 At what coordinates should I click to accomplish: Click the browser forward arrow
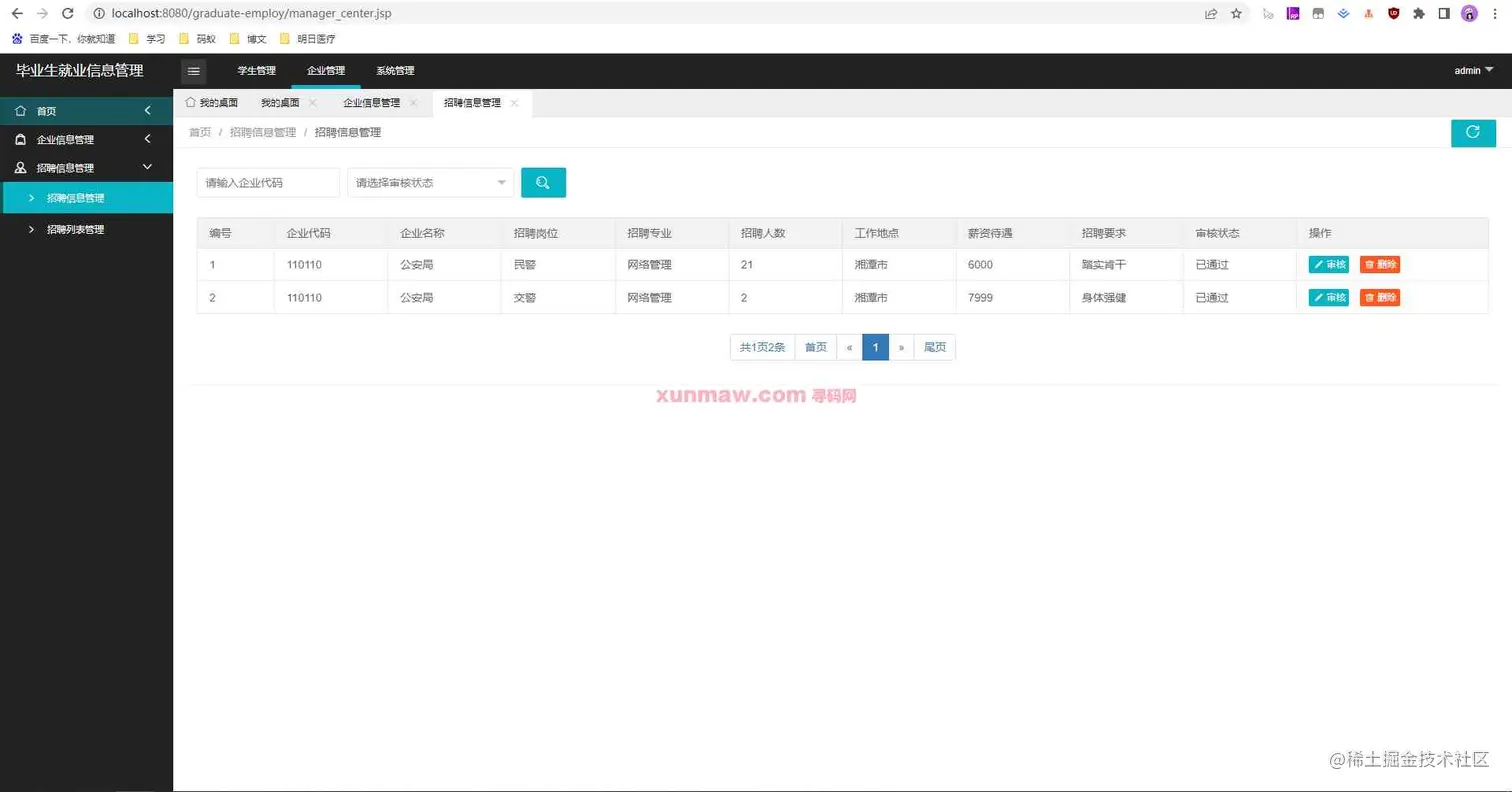[42, 14]
